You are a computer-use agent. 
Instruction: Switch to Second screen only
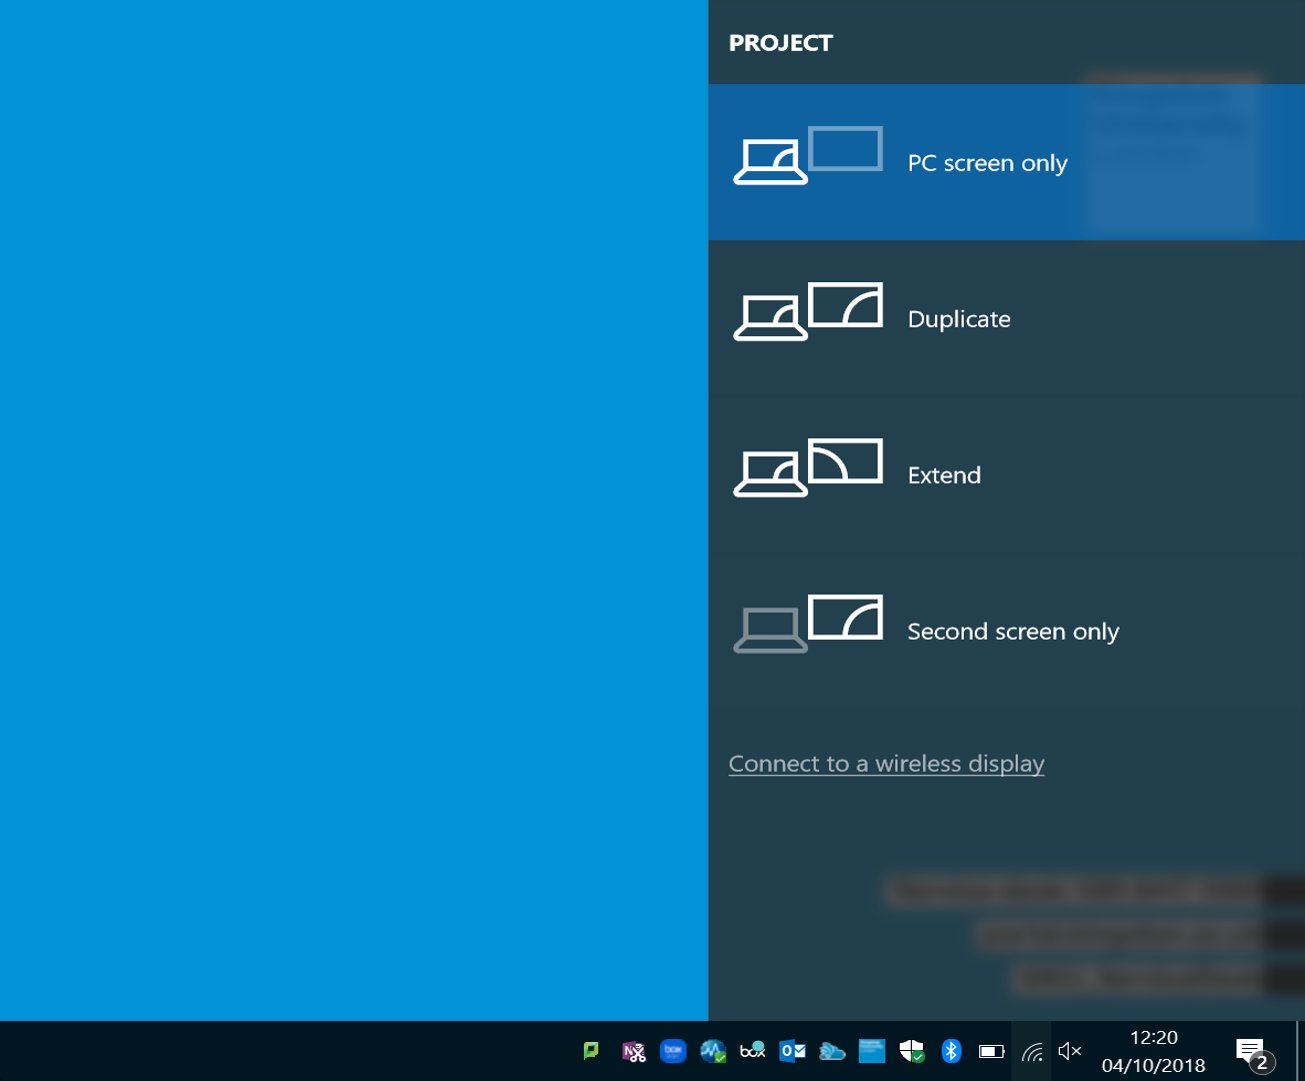(x=1012, y=631)
